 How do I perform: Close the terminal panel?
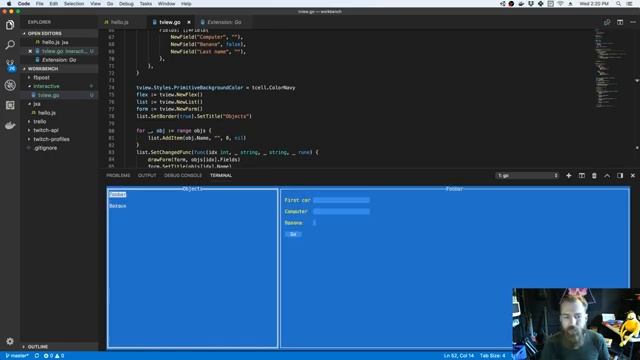(633, 176)
